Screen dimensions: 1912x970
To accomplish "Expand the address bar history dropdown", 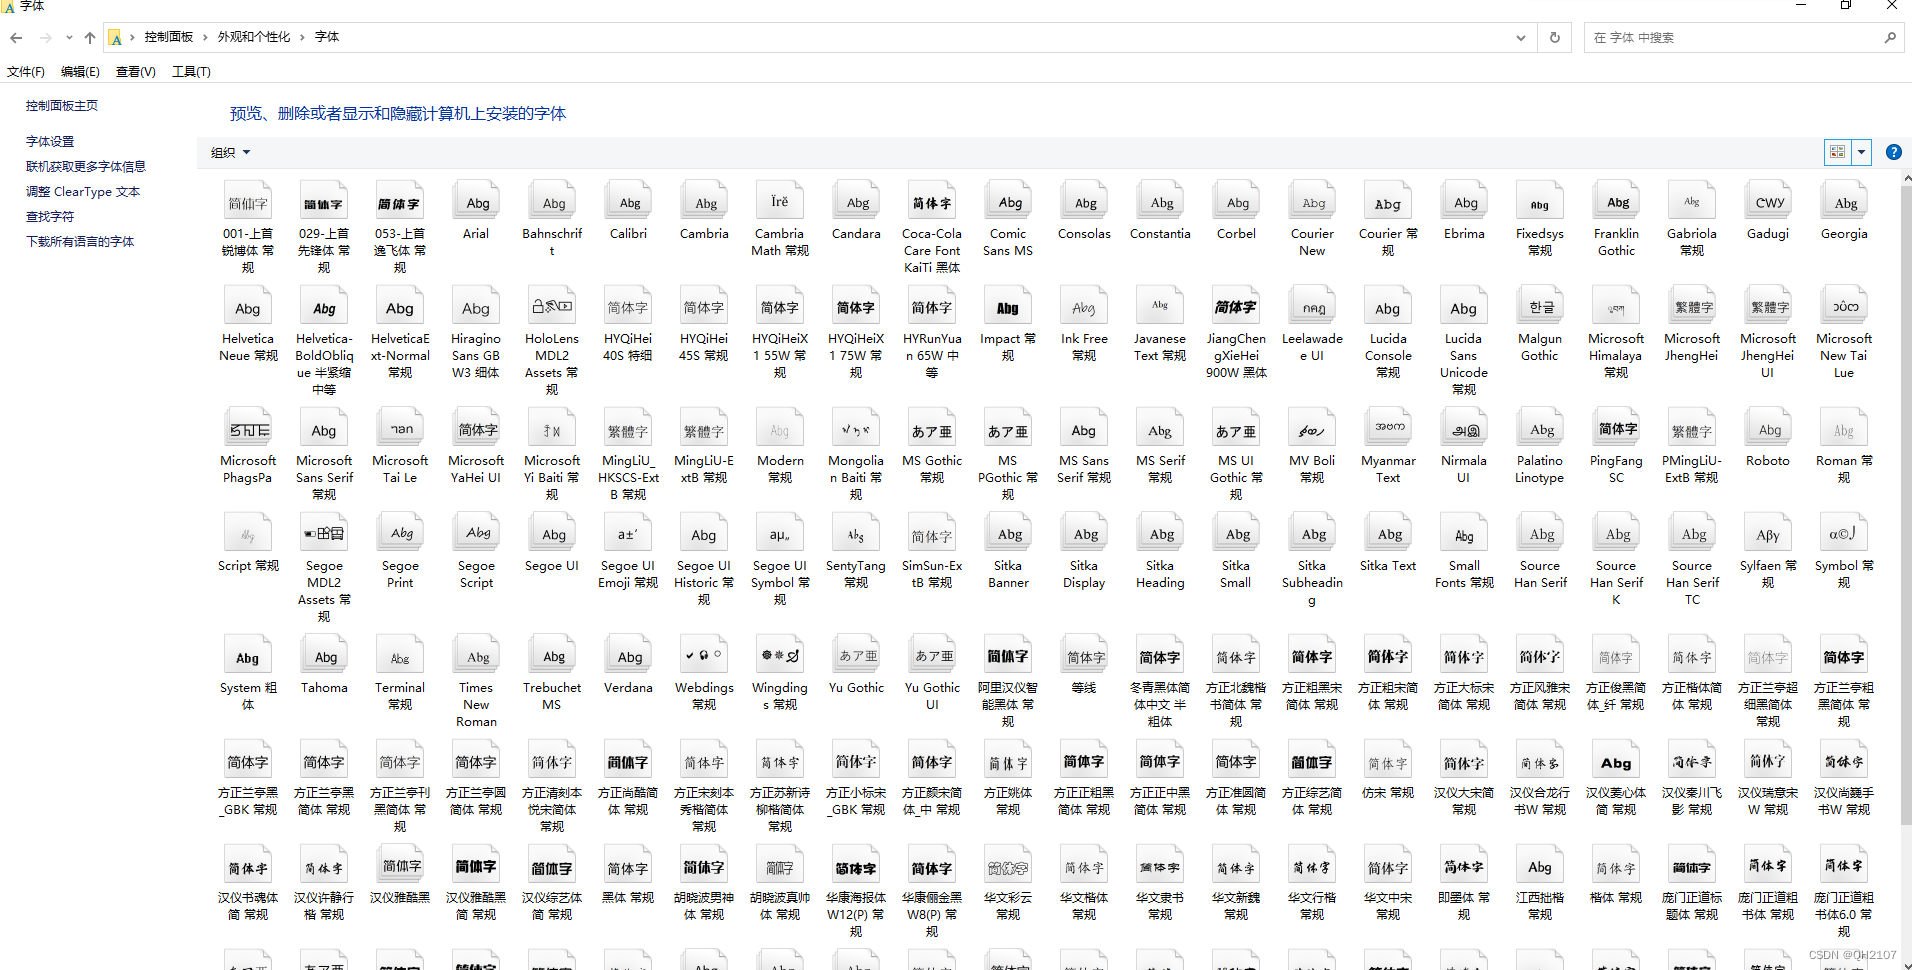I will tap(1521, 38).
